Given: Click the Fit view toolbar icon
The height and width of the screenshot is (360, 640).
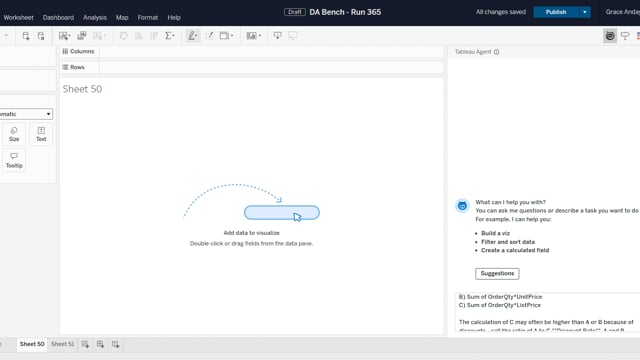Looking at the screenshot, I should [x=226, y=36].
